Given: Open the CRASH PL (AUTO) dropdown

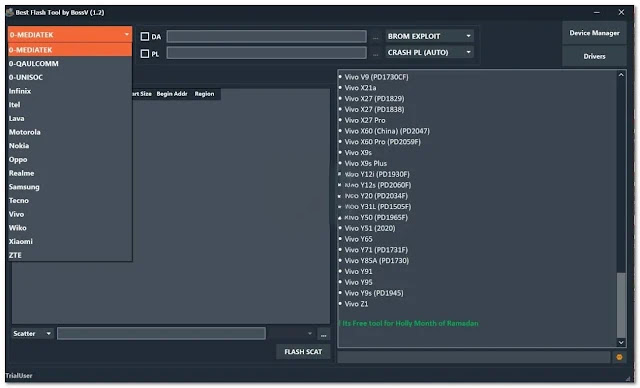Looking at the screenshot, I should 429,52.
